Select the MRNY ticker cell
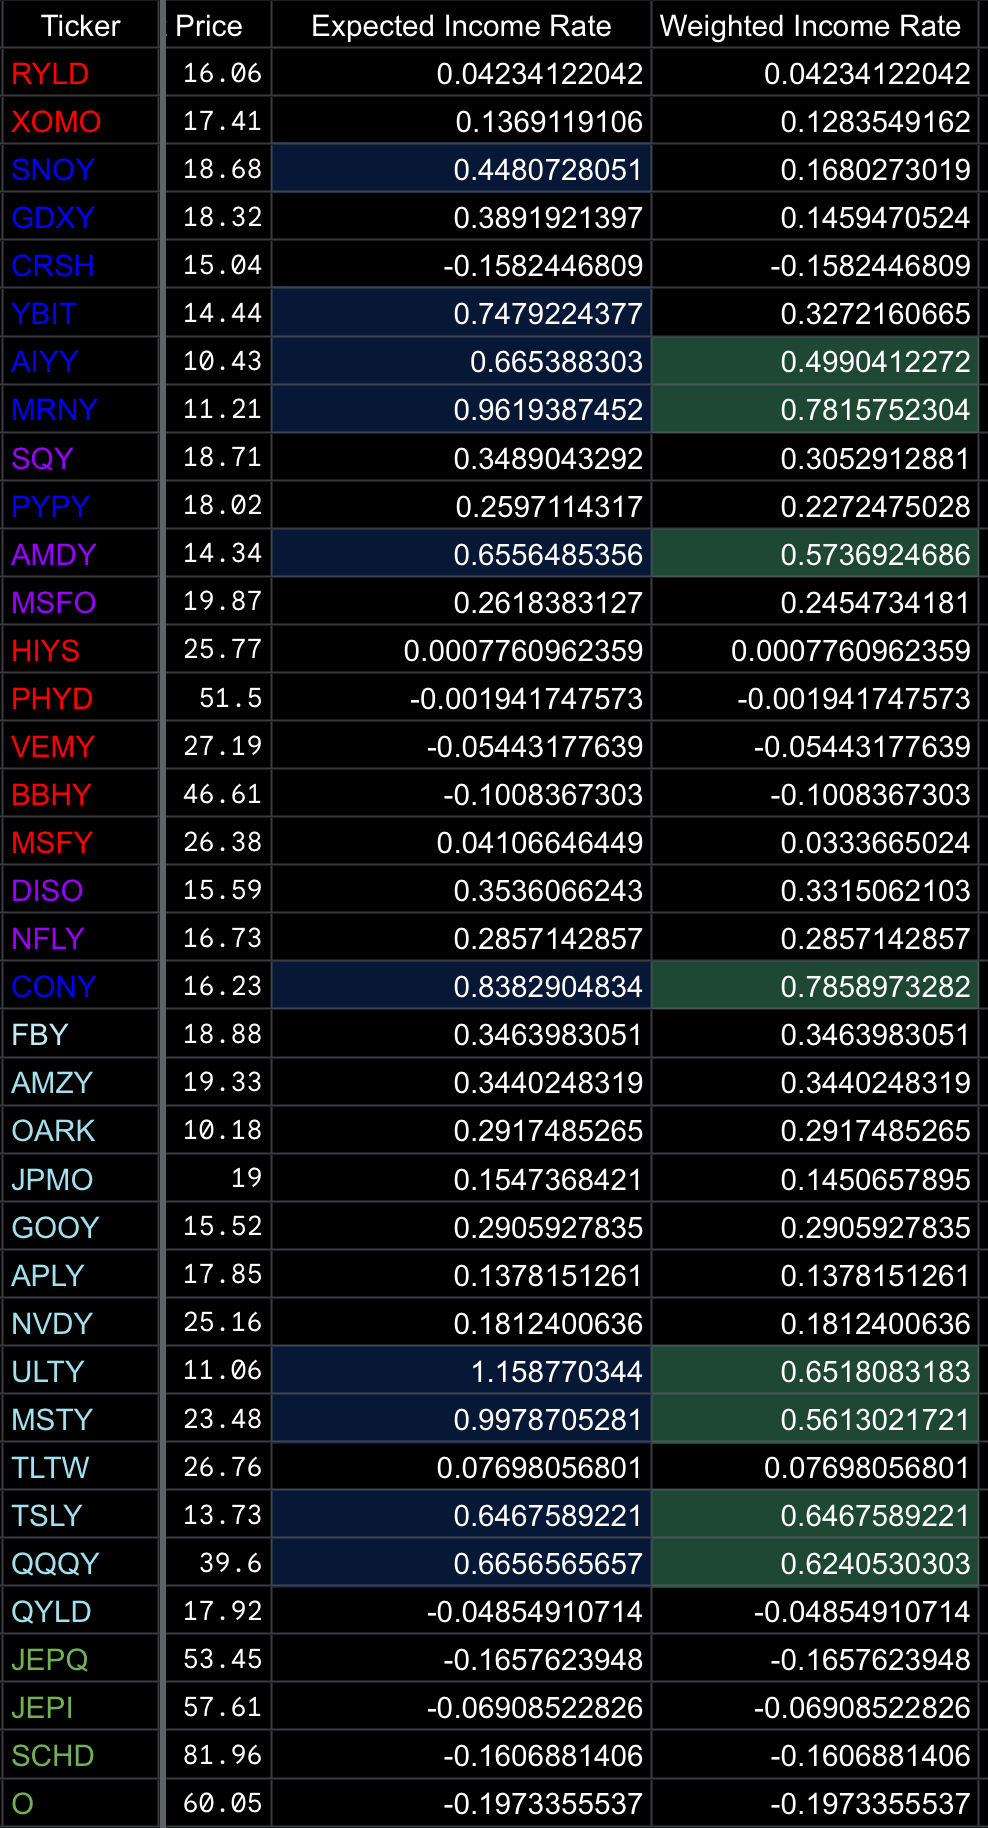Image resolution: width=988 pixels, height=1828 pixels. point(80,409)
